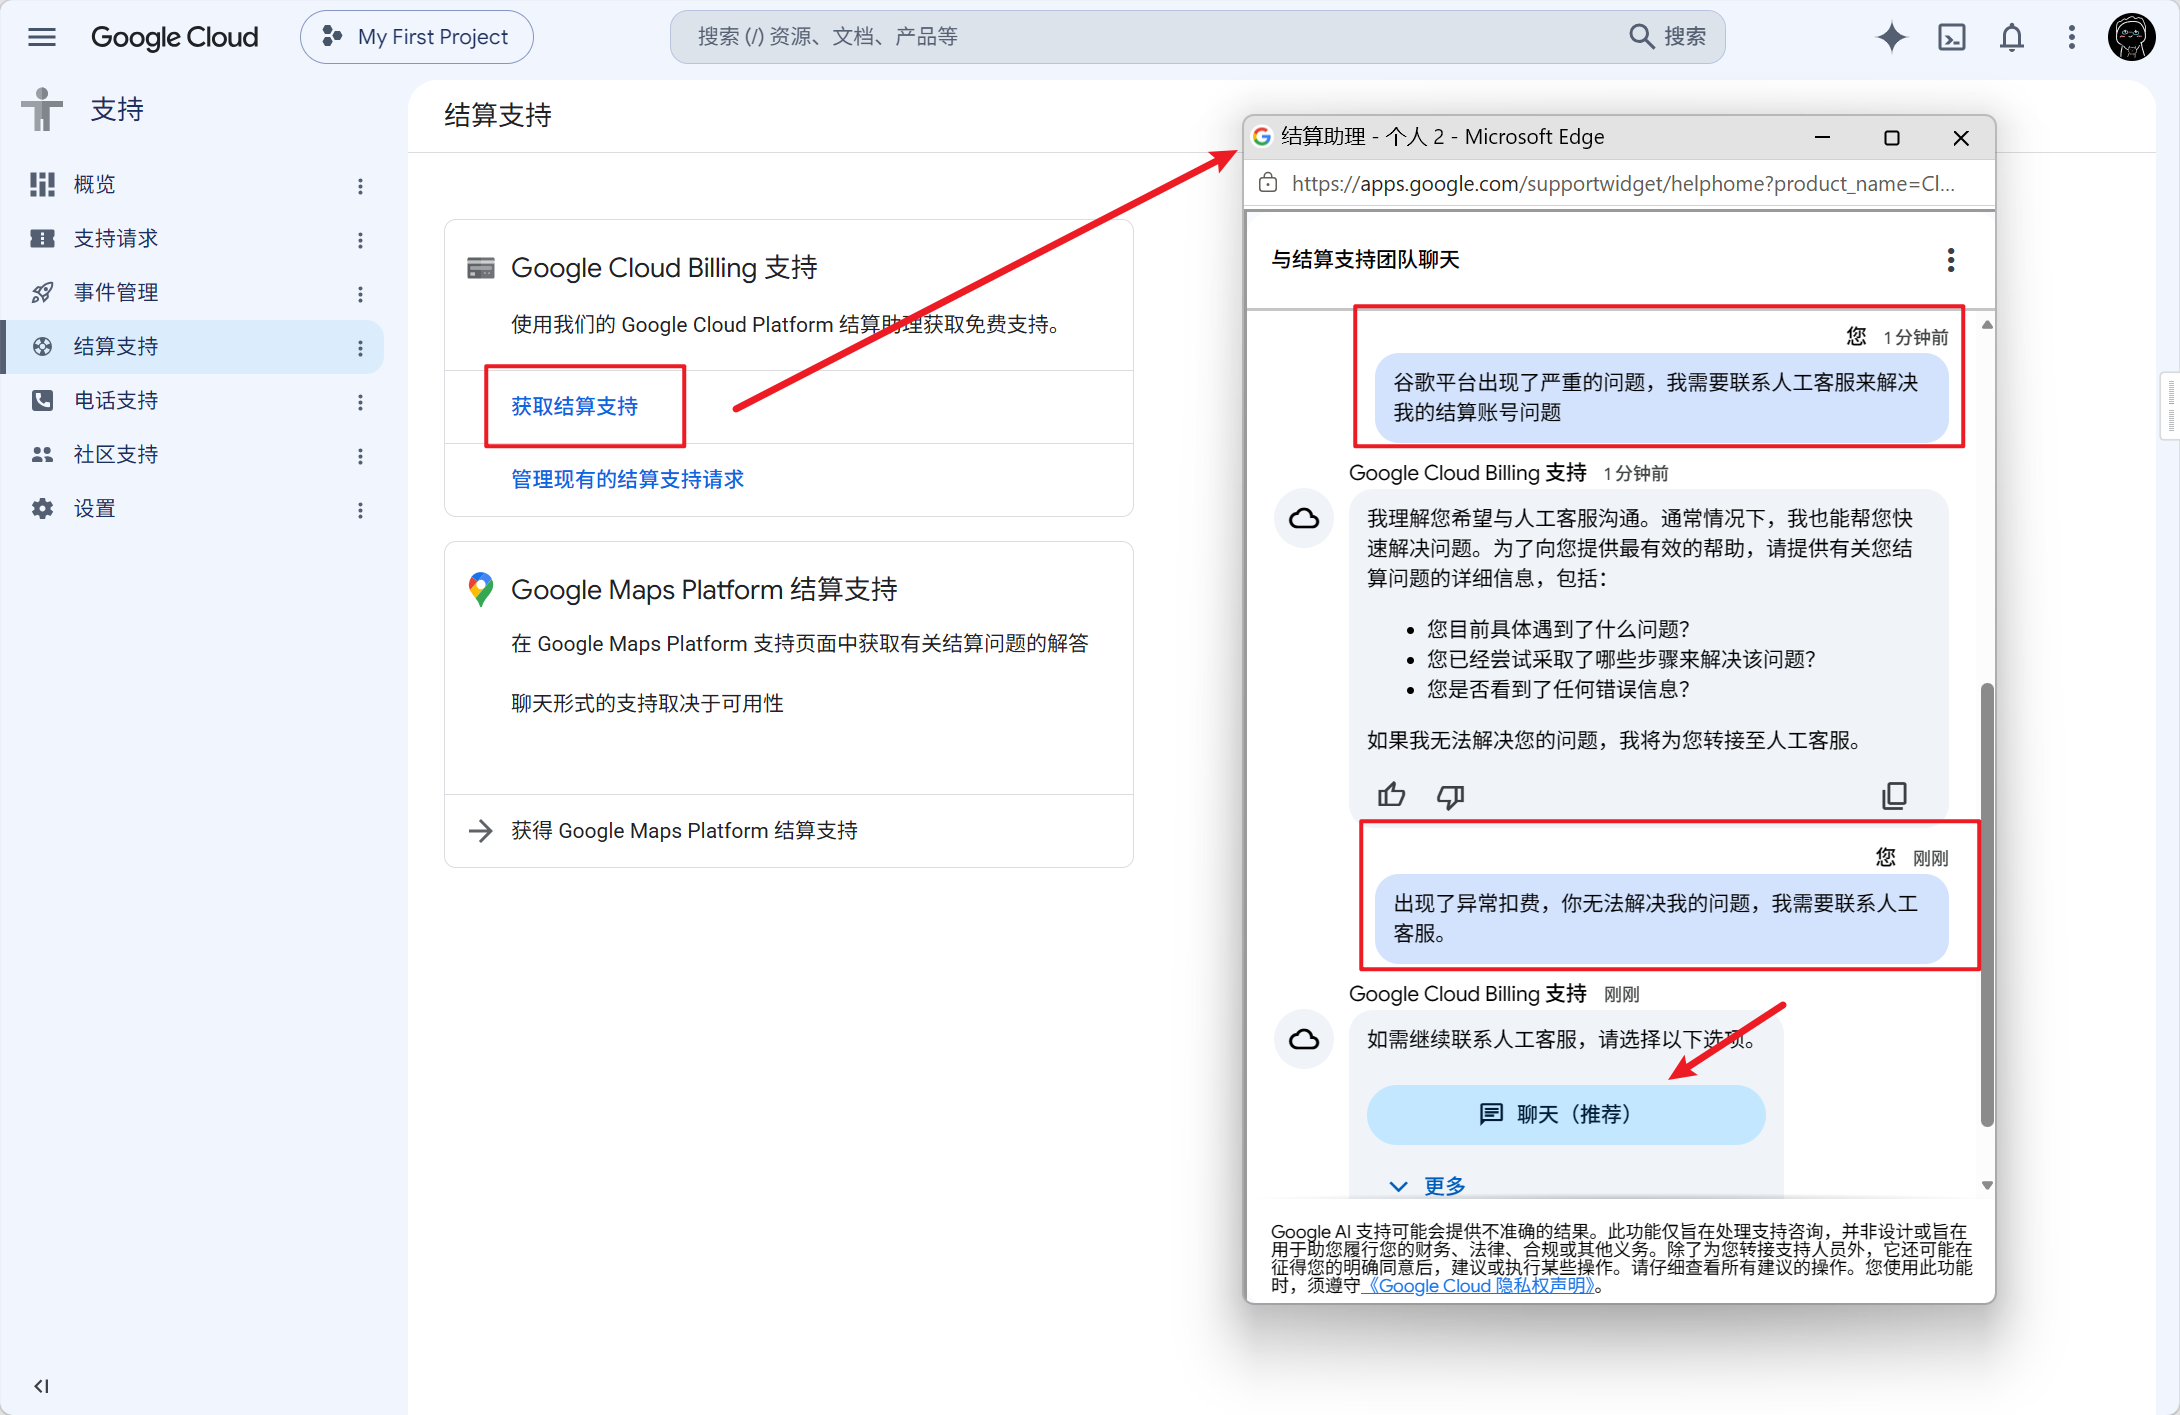2180x1415 pixels.
Task: Open the 概览 item's more options menu
Action: coord(360,185)
